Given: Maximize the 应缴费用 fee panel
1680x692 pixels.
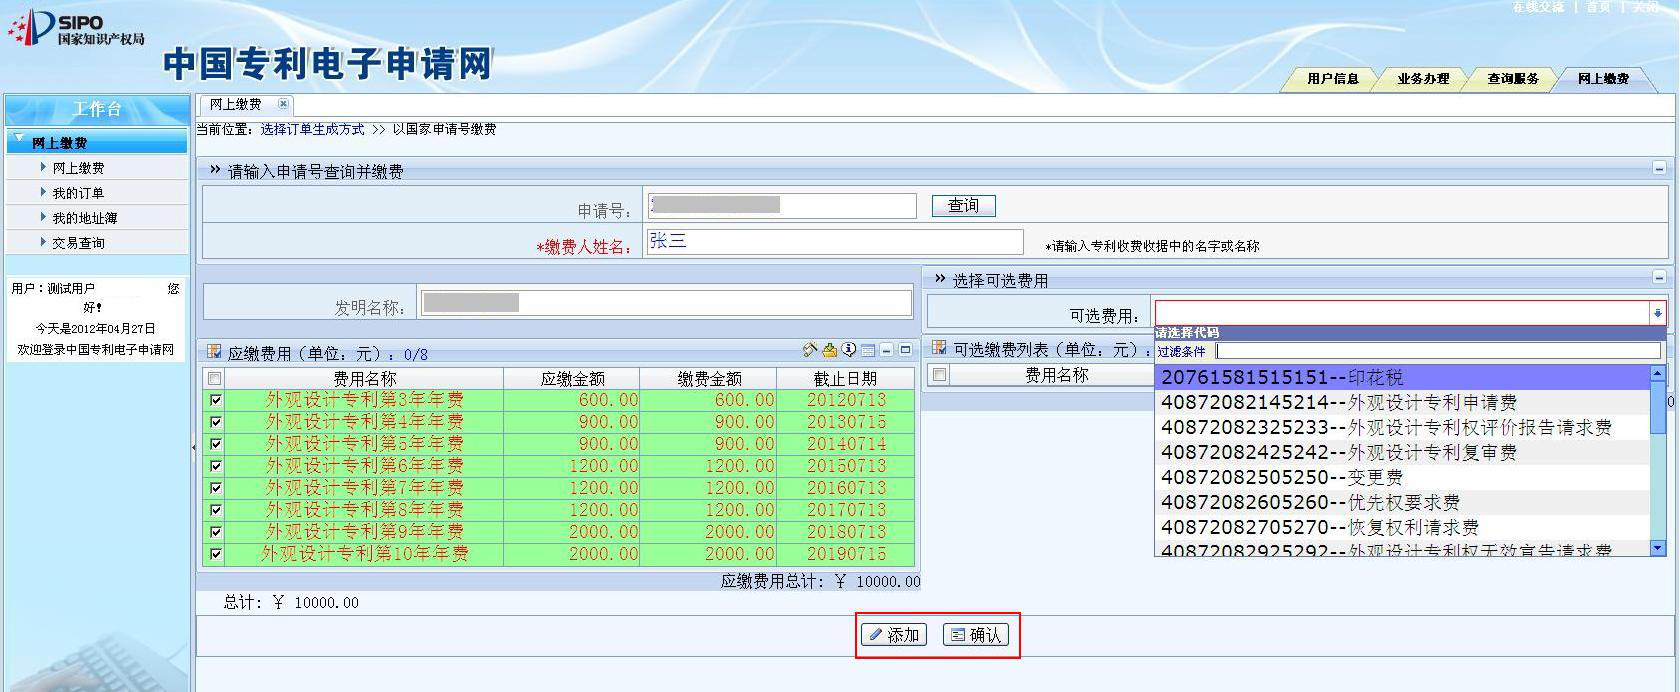Looking at the screenshot, I should coord(905,350).
